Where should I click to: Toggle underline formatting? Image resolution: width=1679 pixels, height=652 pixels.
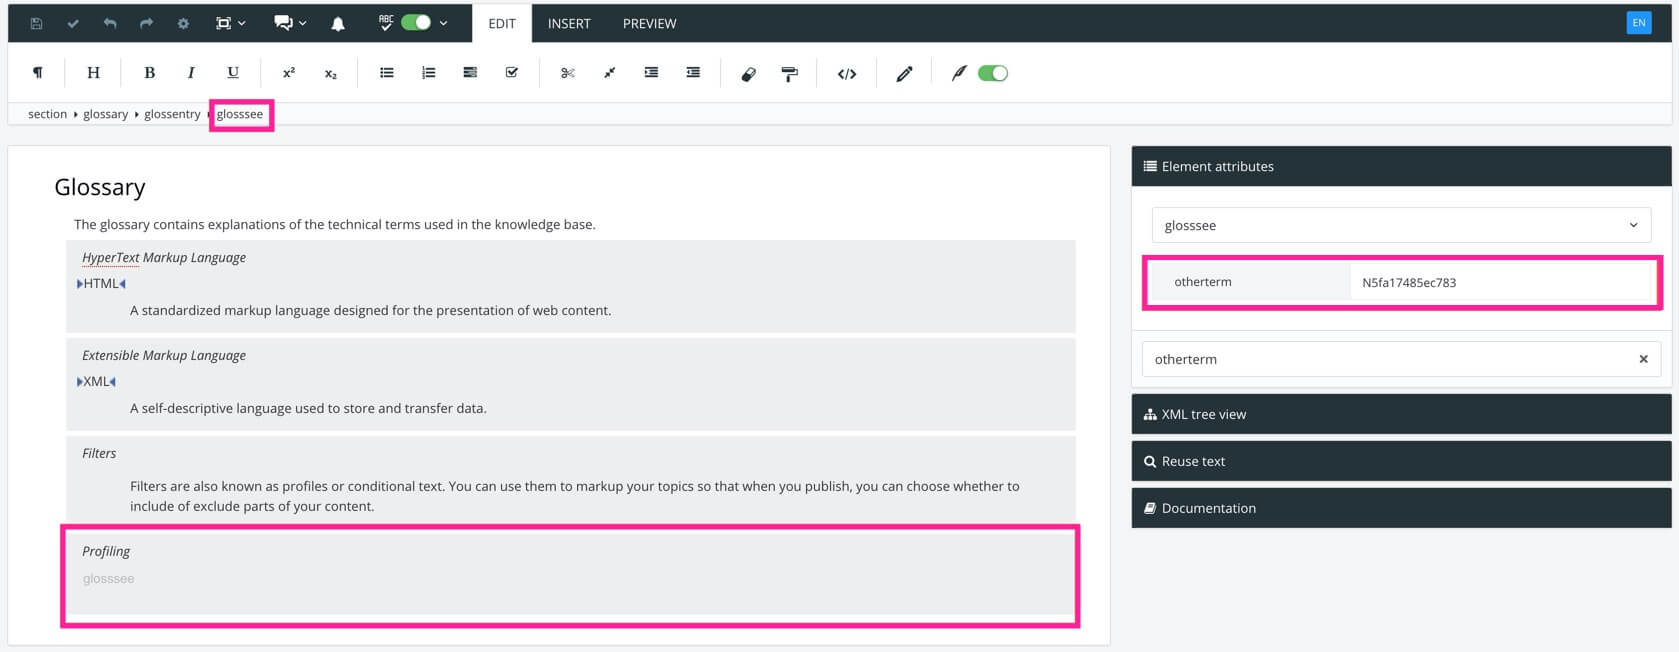coord(233,72)
